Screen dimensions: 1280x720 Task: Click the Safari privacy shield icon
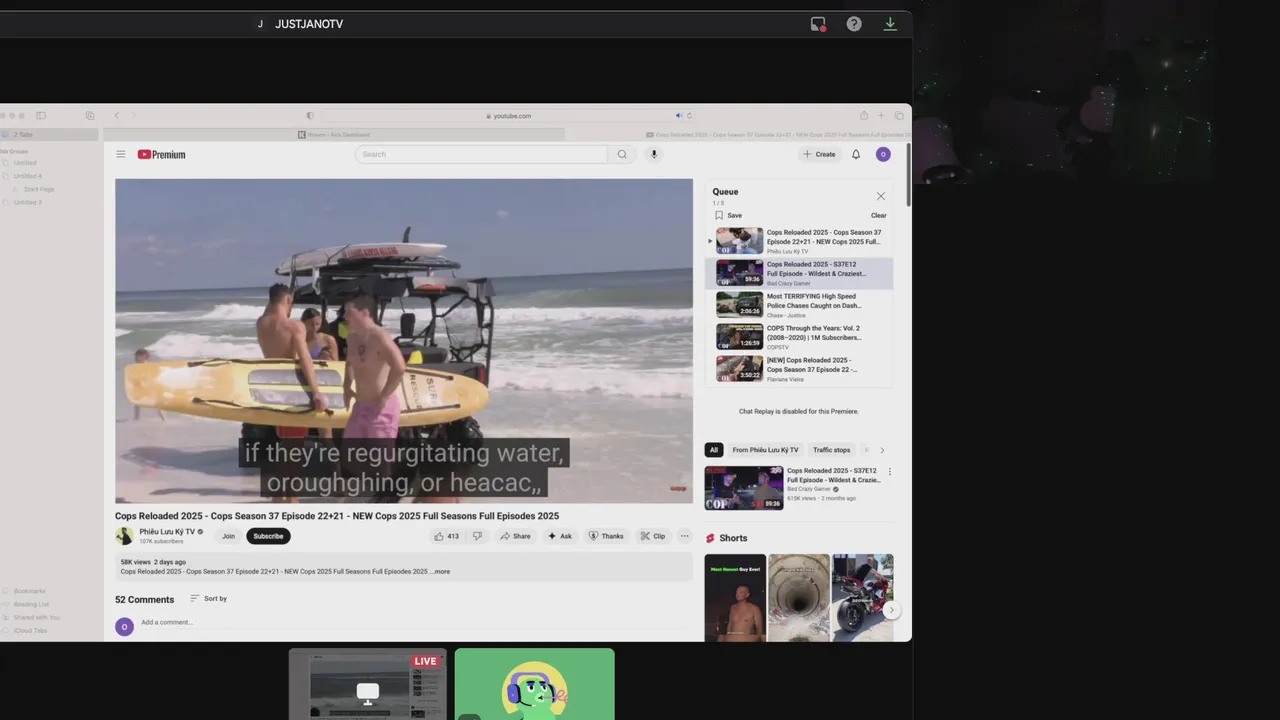tap(309, 116)
